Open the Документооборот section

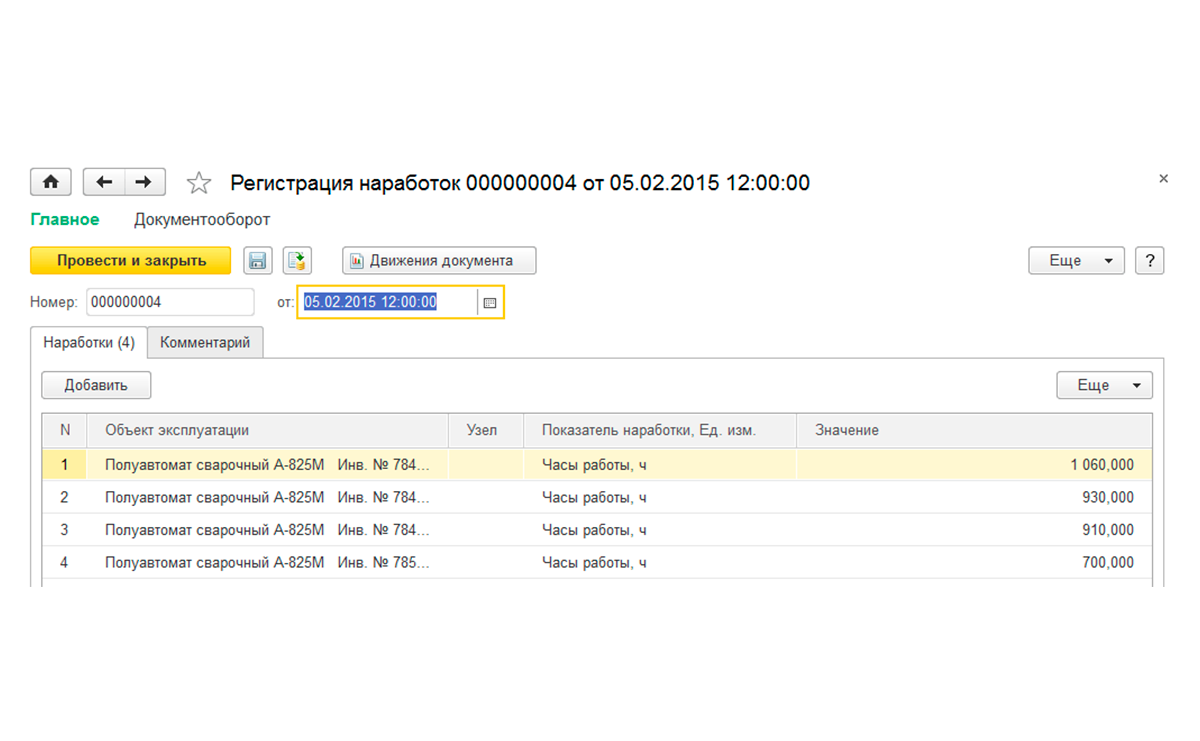click(x=202, y=219)
